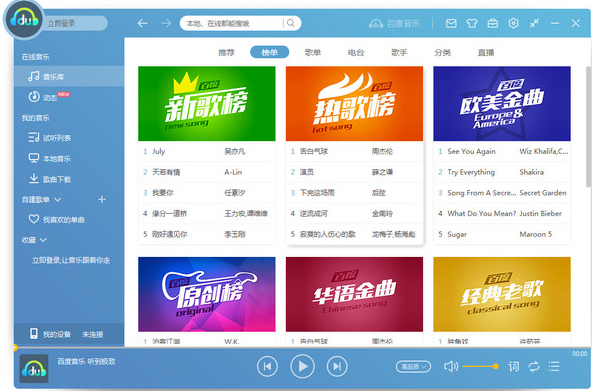The width and height of the screenshot is (592, 391).
Task: Click the search magnifier icon
Action: point(290,23)
